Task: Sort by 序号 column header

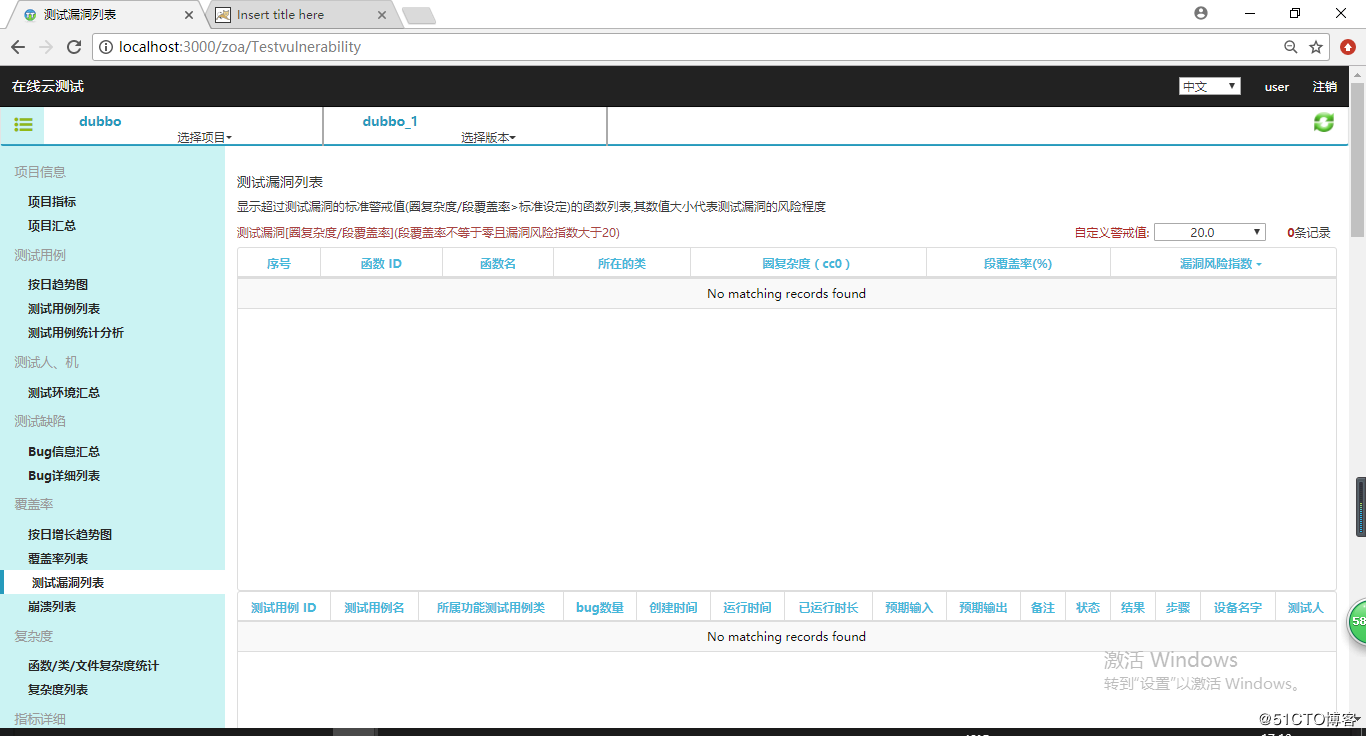Action: coord(279,264)
